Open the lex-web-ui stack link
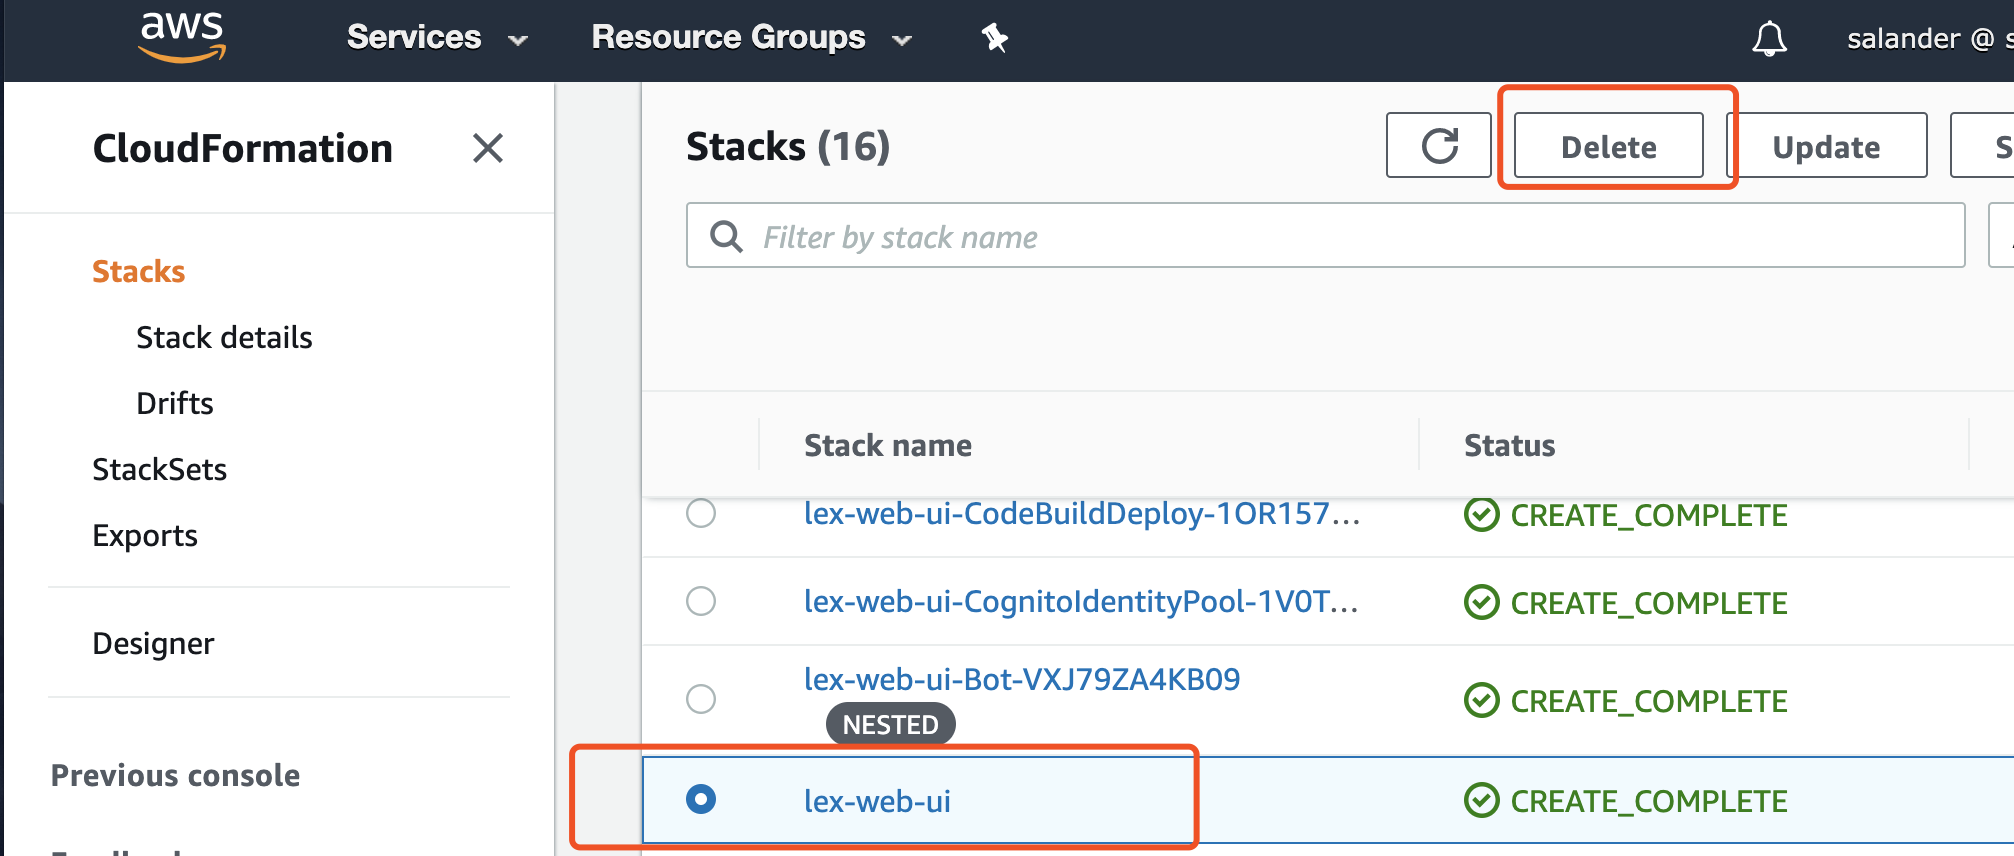 pos(877,801)
